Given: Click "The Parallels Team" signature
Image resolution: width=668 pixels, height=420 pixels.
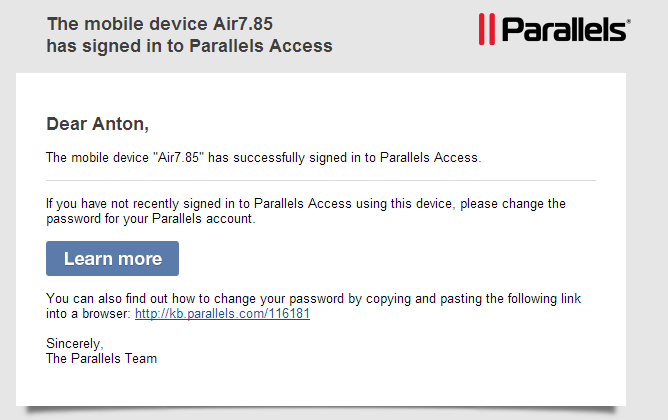Looking at the screenshot, I should pyautogui.click(x=101, y=358).
